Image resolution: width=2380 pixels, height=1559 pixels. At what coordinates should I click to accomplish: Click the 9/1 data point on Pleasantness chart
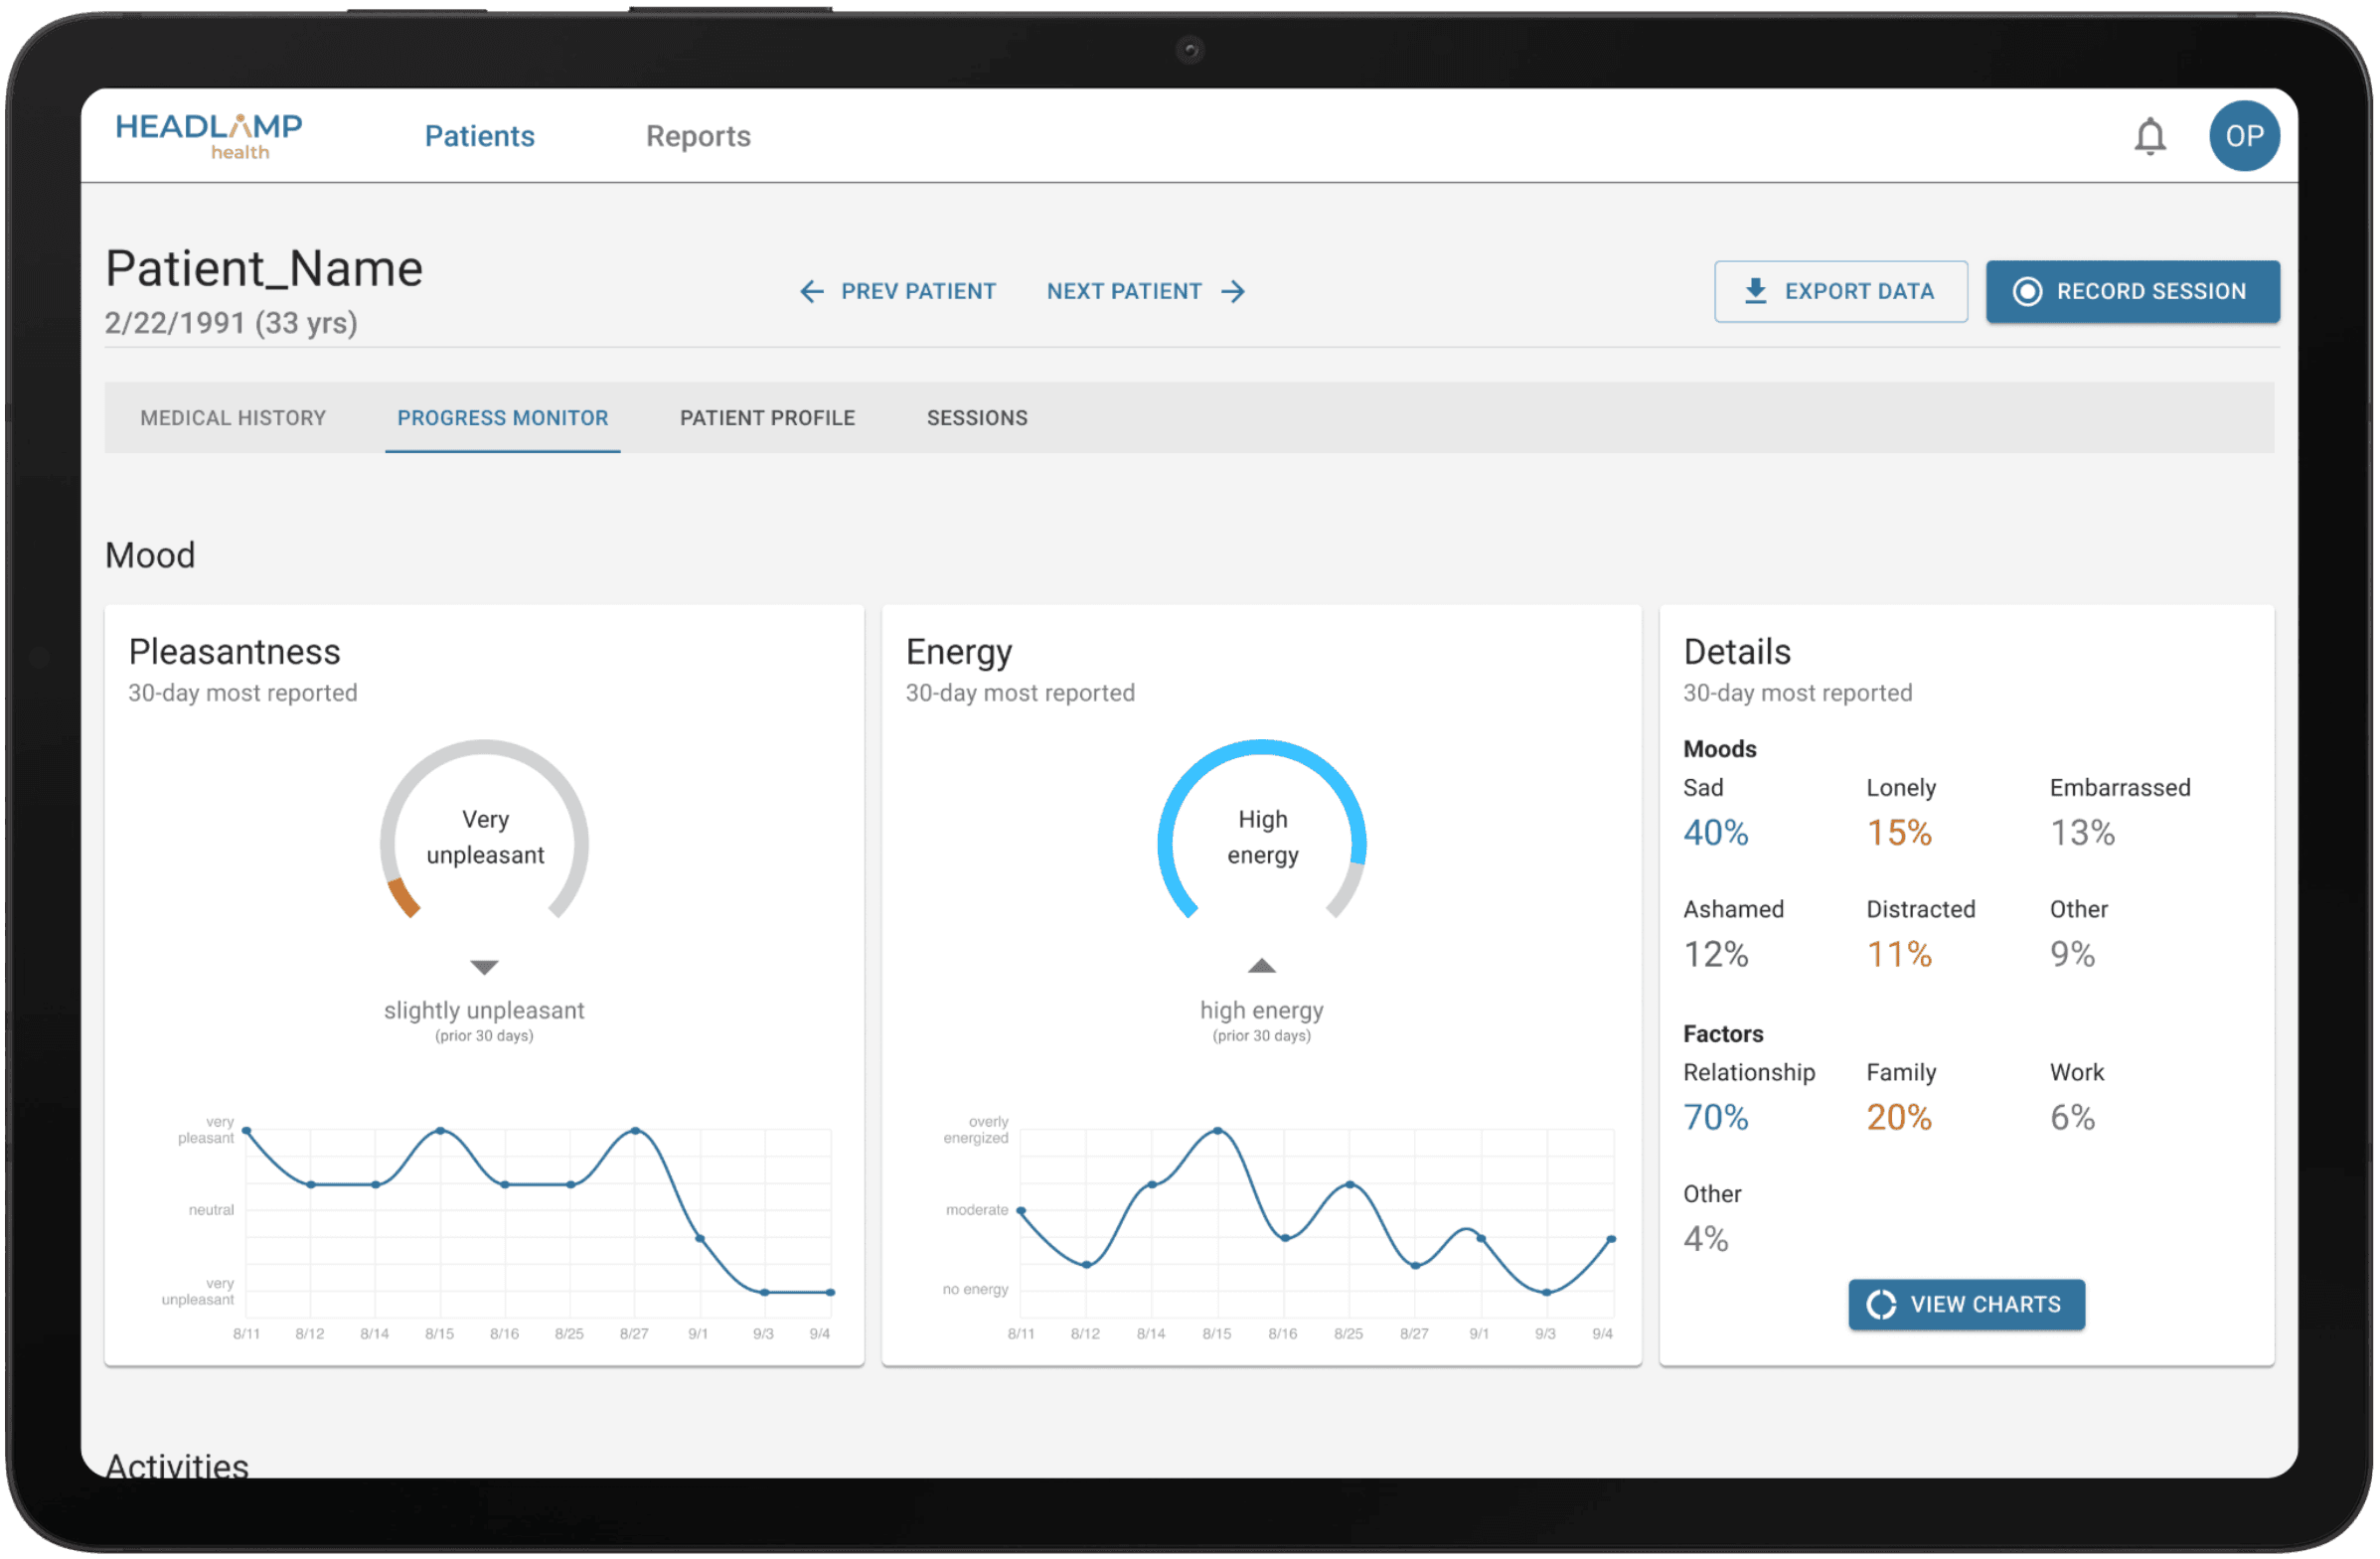699,1238
